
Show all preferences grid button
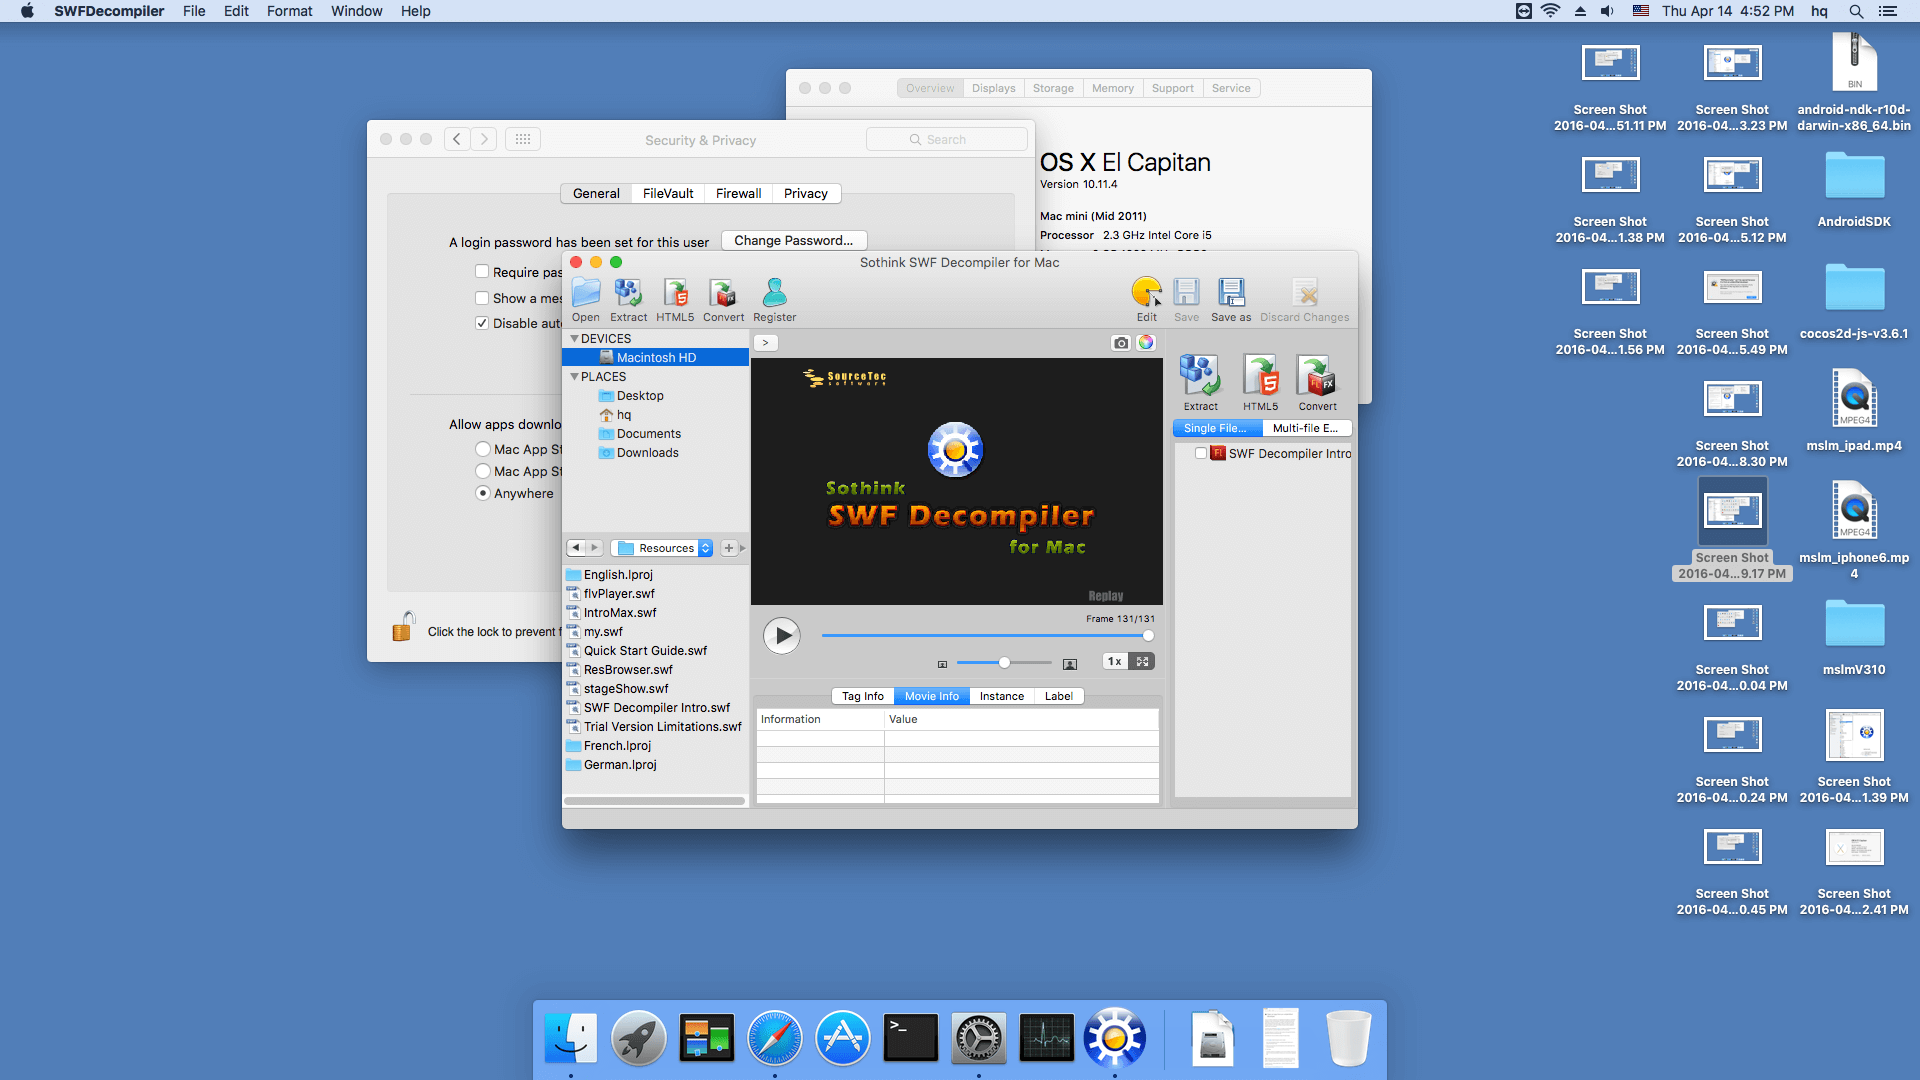(x=523, y=139)
